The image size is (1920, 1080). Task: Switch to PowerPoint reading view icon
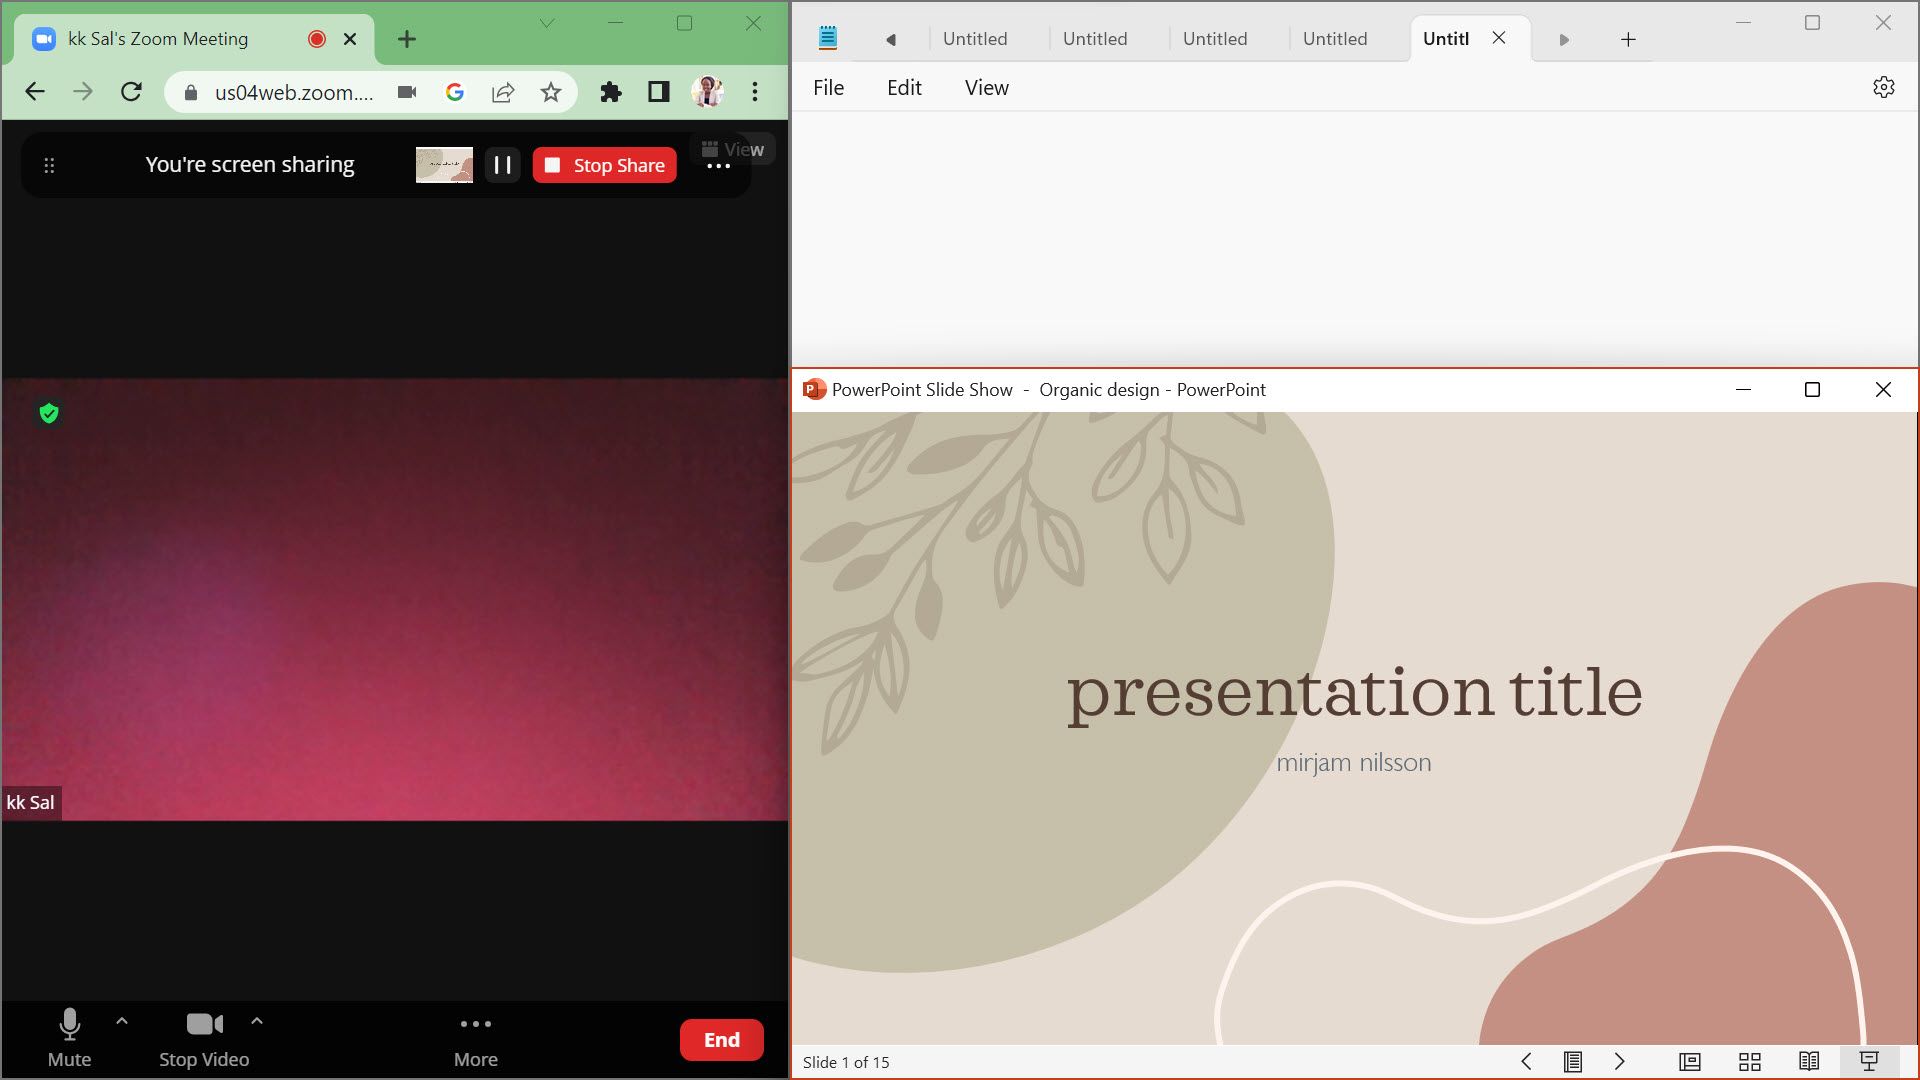pos(1808,1062)
